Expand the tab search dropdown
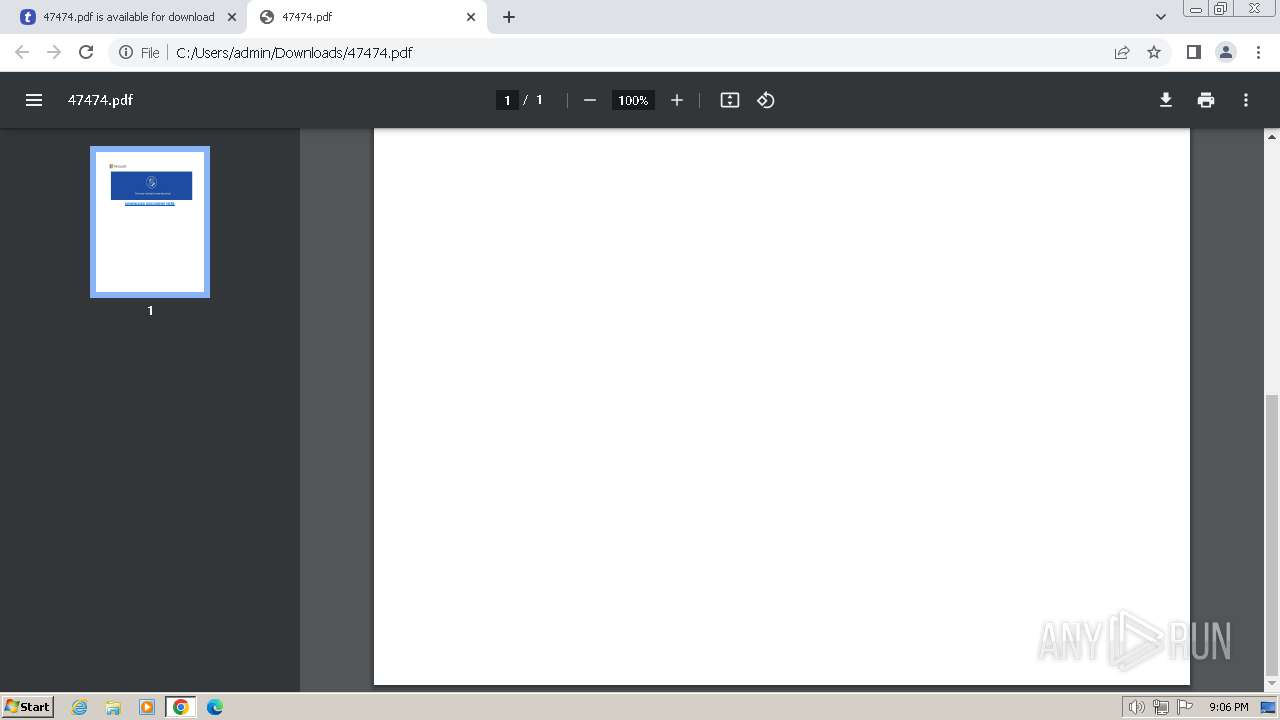Image resolution: width=1280 pixels, height=720 pixels. point(1160,17)
